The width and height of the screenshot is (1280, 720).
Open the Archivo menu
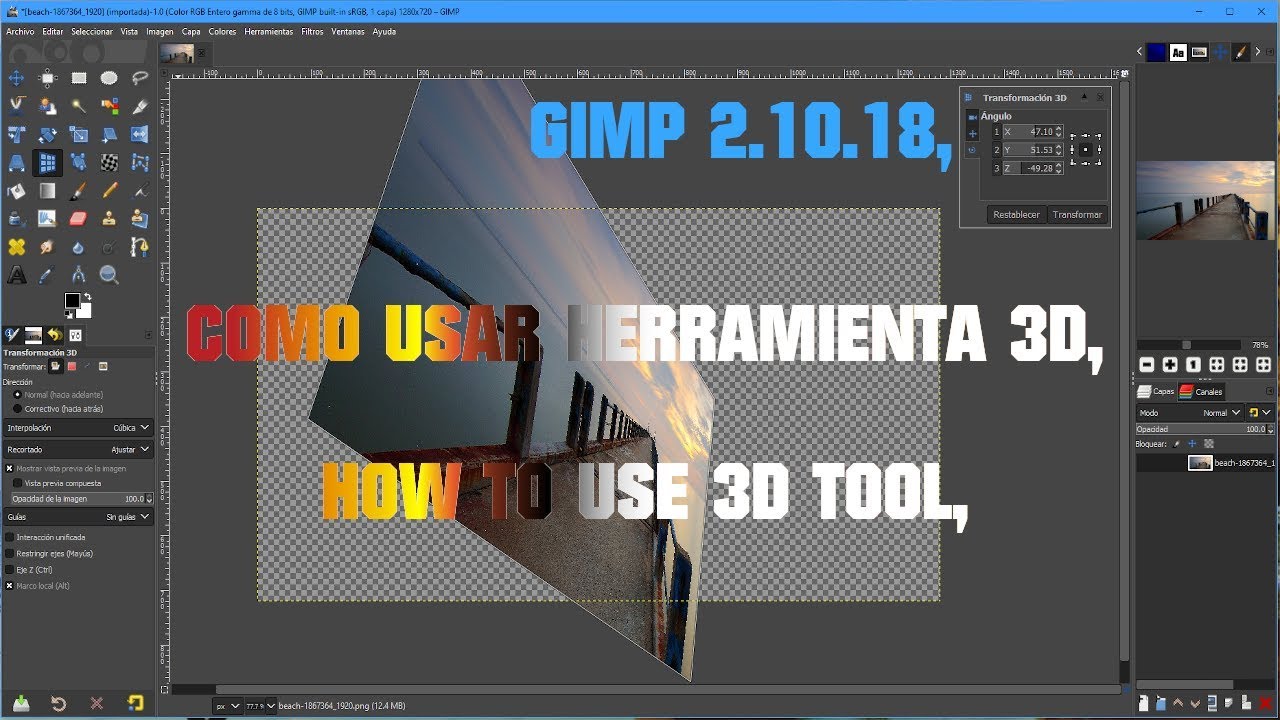20,31
